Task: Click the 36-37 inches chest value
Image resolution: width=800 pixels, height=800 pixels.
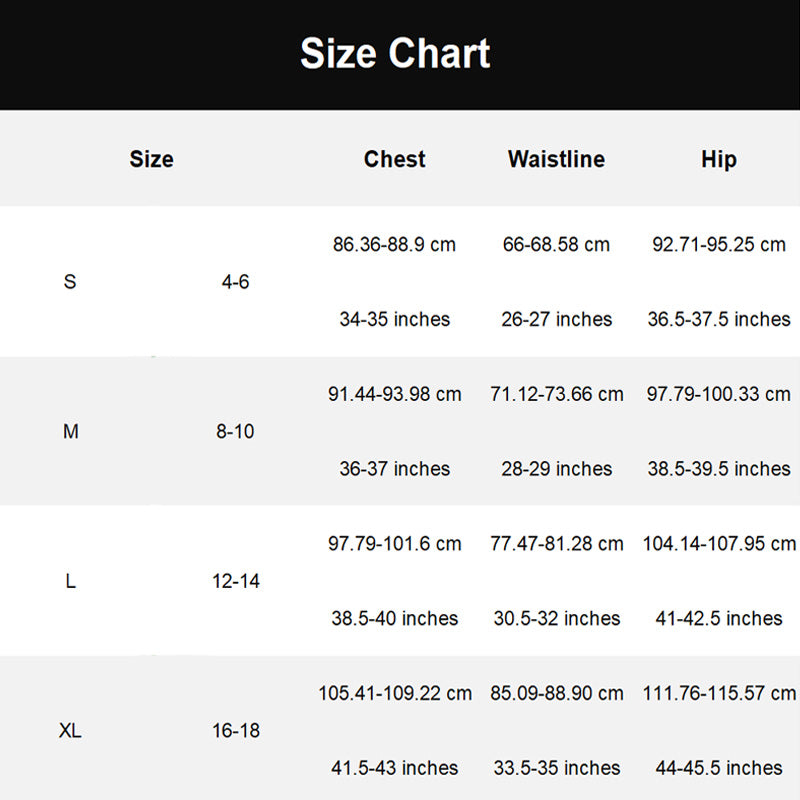Action: click(x=394, y=469)
